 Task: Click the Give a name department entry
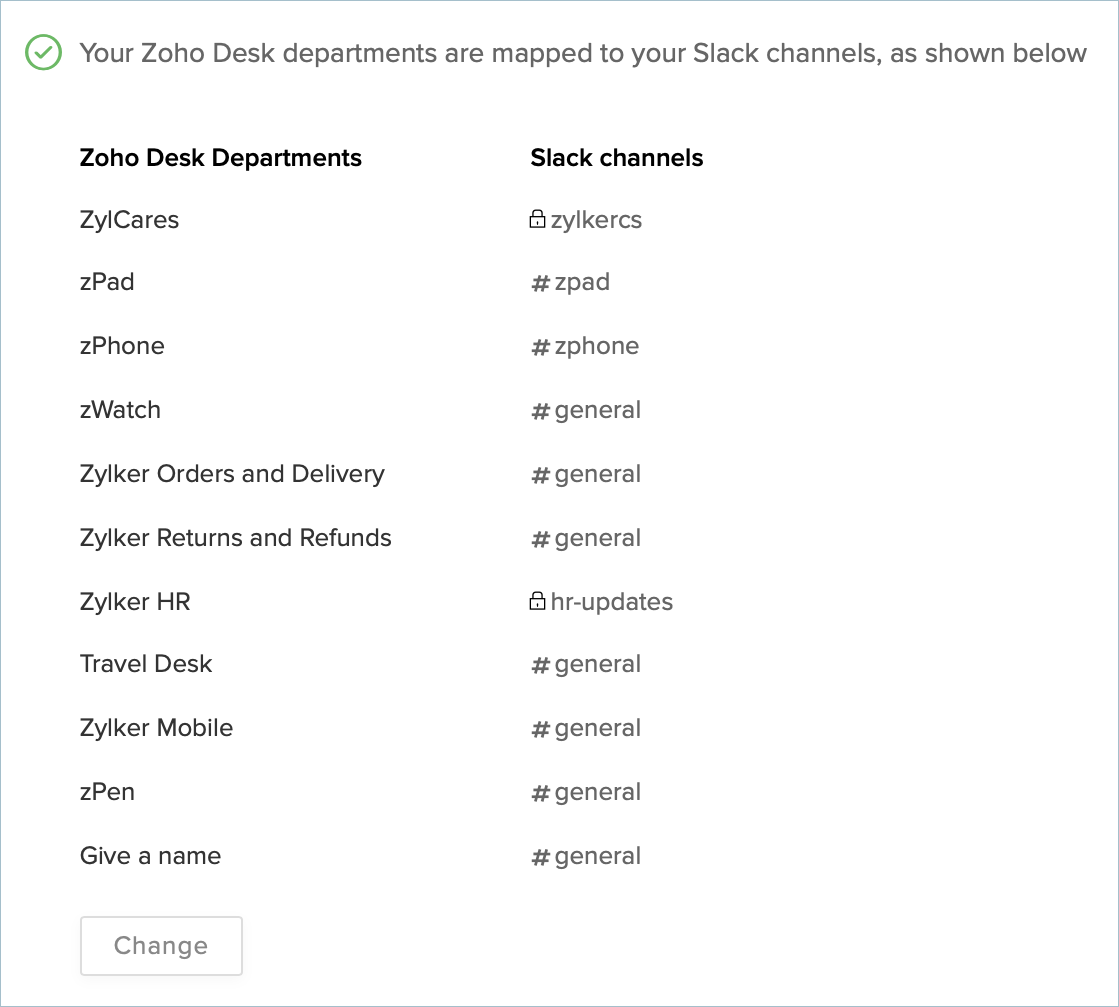(x=150, y=856)
